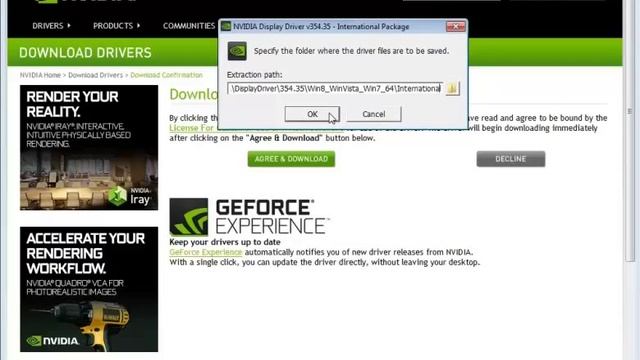The image size is (640, 360).
Task: Click the NVIDIA icon in dialog title bar
Action: [x=226, y=27]
